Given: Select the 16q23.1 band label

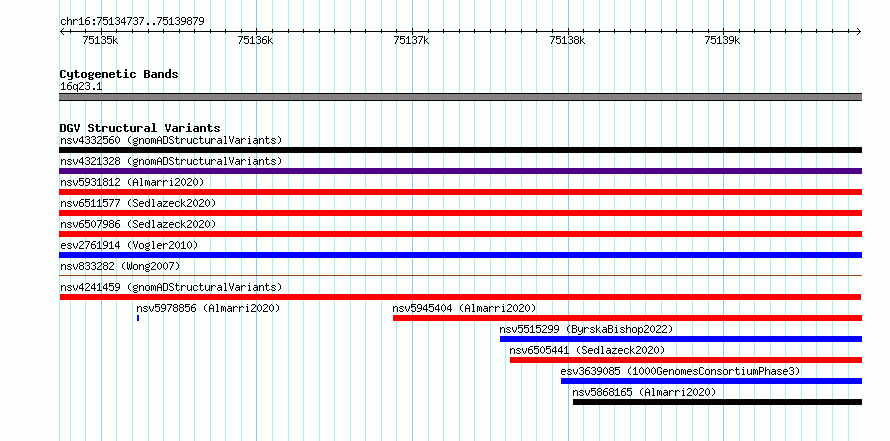Looking at the screenshot, I should pos(81,87).
